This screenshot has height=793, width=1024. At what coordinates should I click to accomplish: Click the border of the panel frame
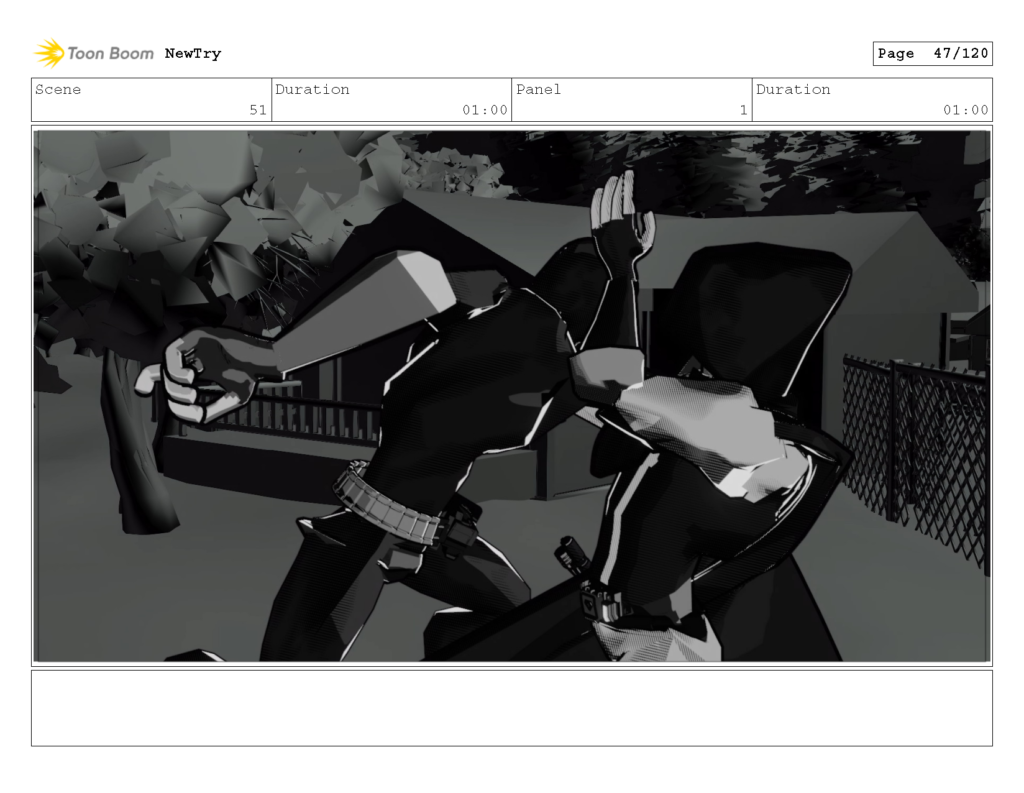click(x=512, y=124)
